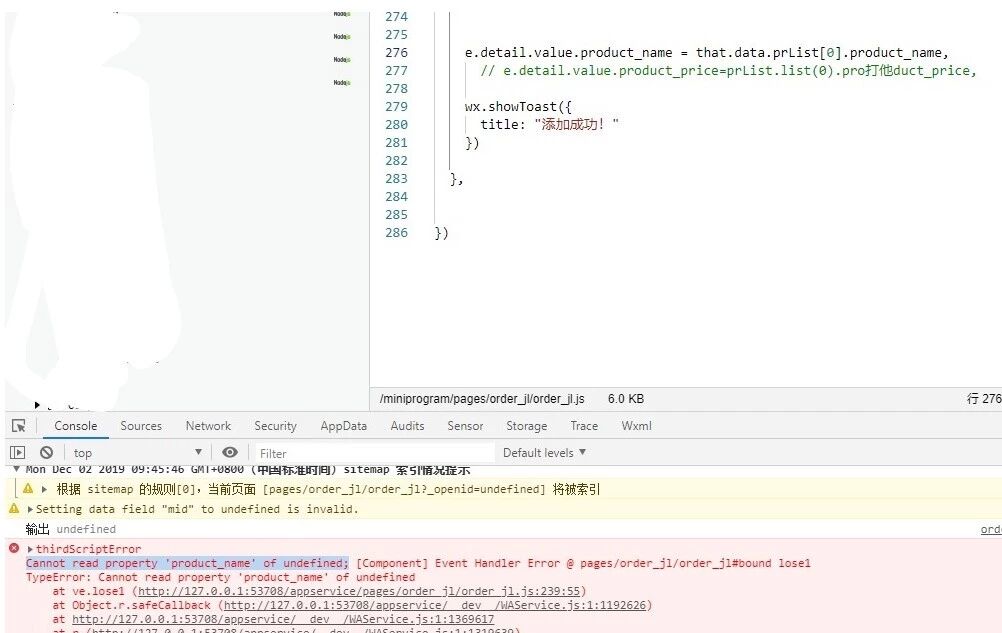Open the Security tab
Image resolution: width=1002 pixels, height=633 pixels.
pyautogui.click(x=275, y=426)
